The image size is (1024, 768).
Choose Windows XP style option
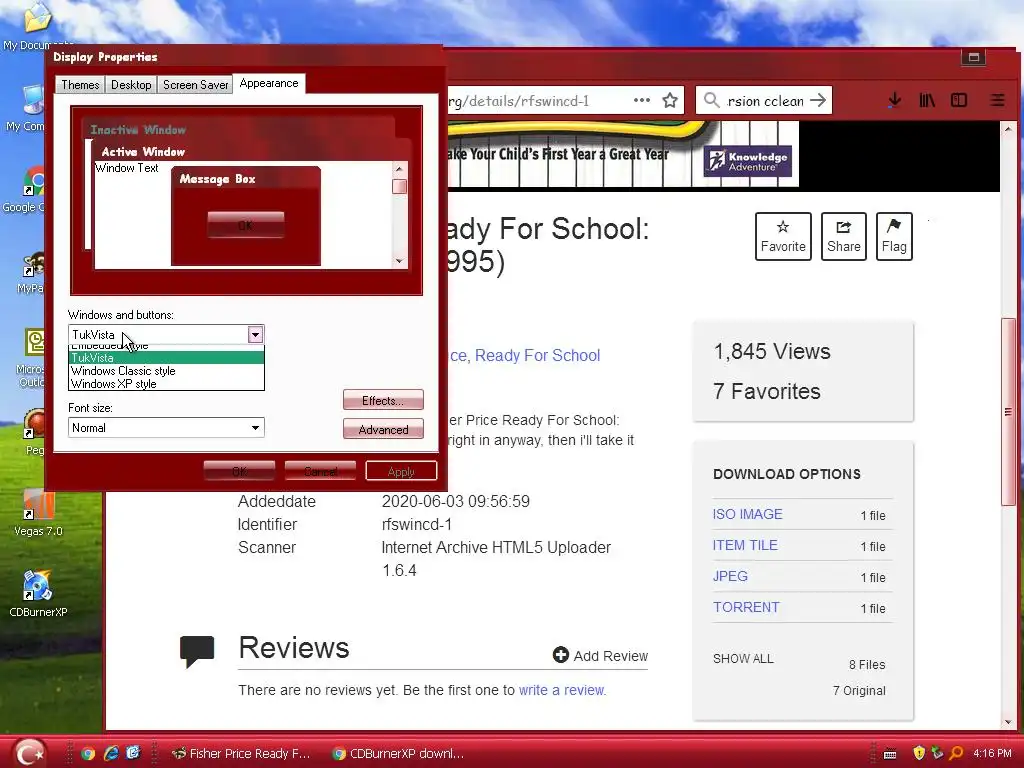tap(167, 384)
